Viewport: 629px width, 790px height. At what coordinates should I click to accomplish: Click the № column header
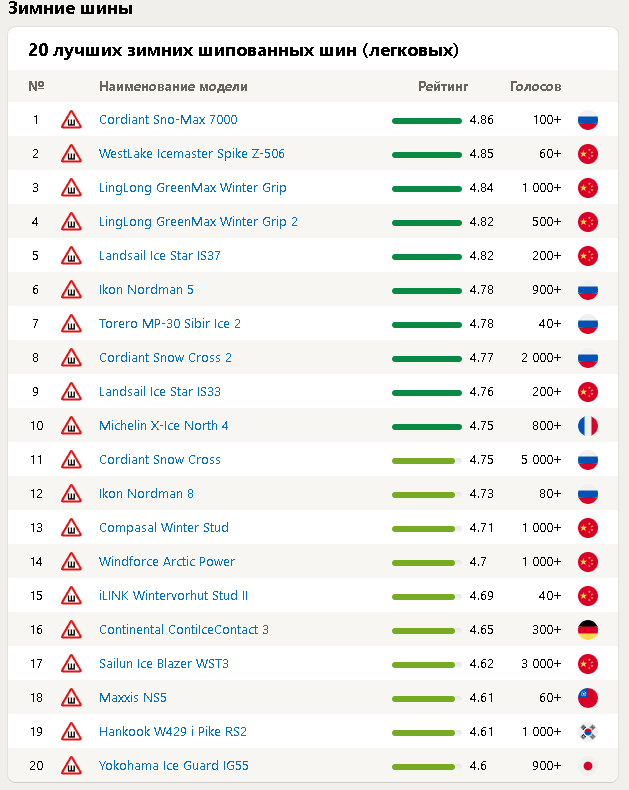coord(36,86)
